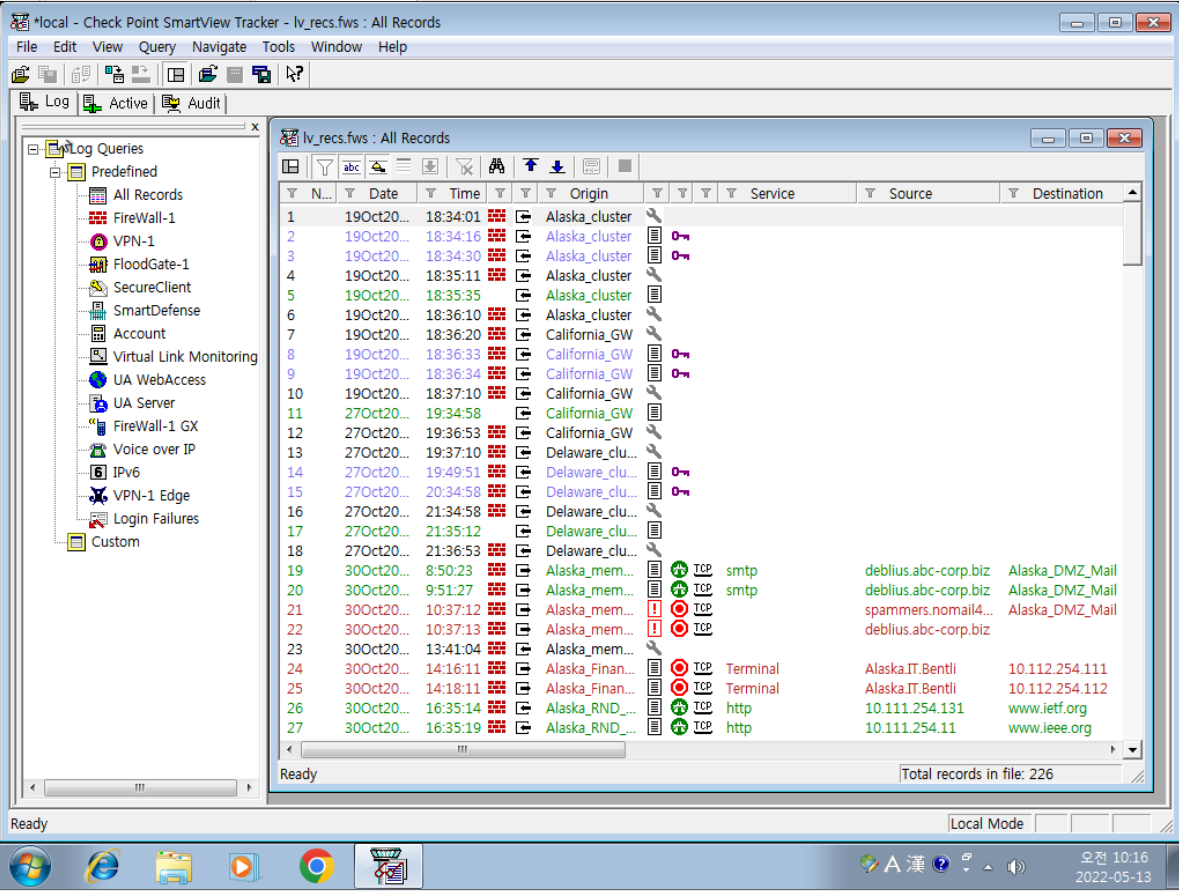
Task: Select the VPN-1 Edge query
Action: tap(151, 496)
